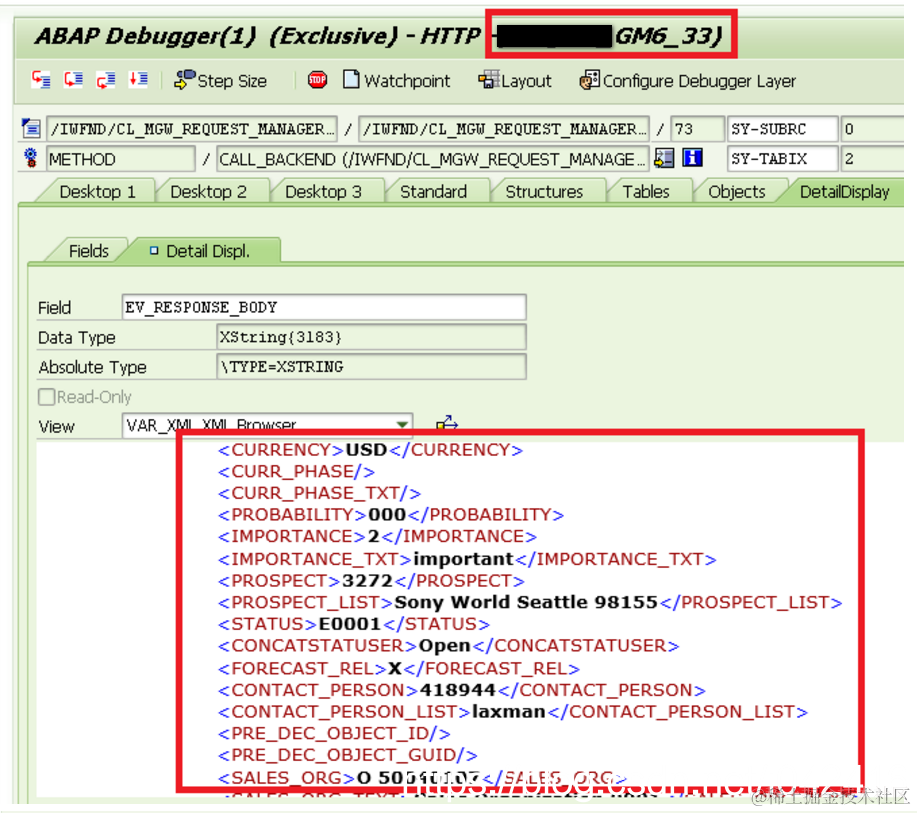Click the METHOD event type field
Screen dimensions: 917x813
(x=120, y=159)
